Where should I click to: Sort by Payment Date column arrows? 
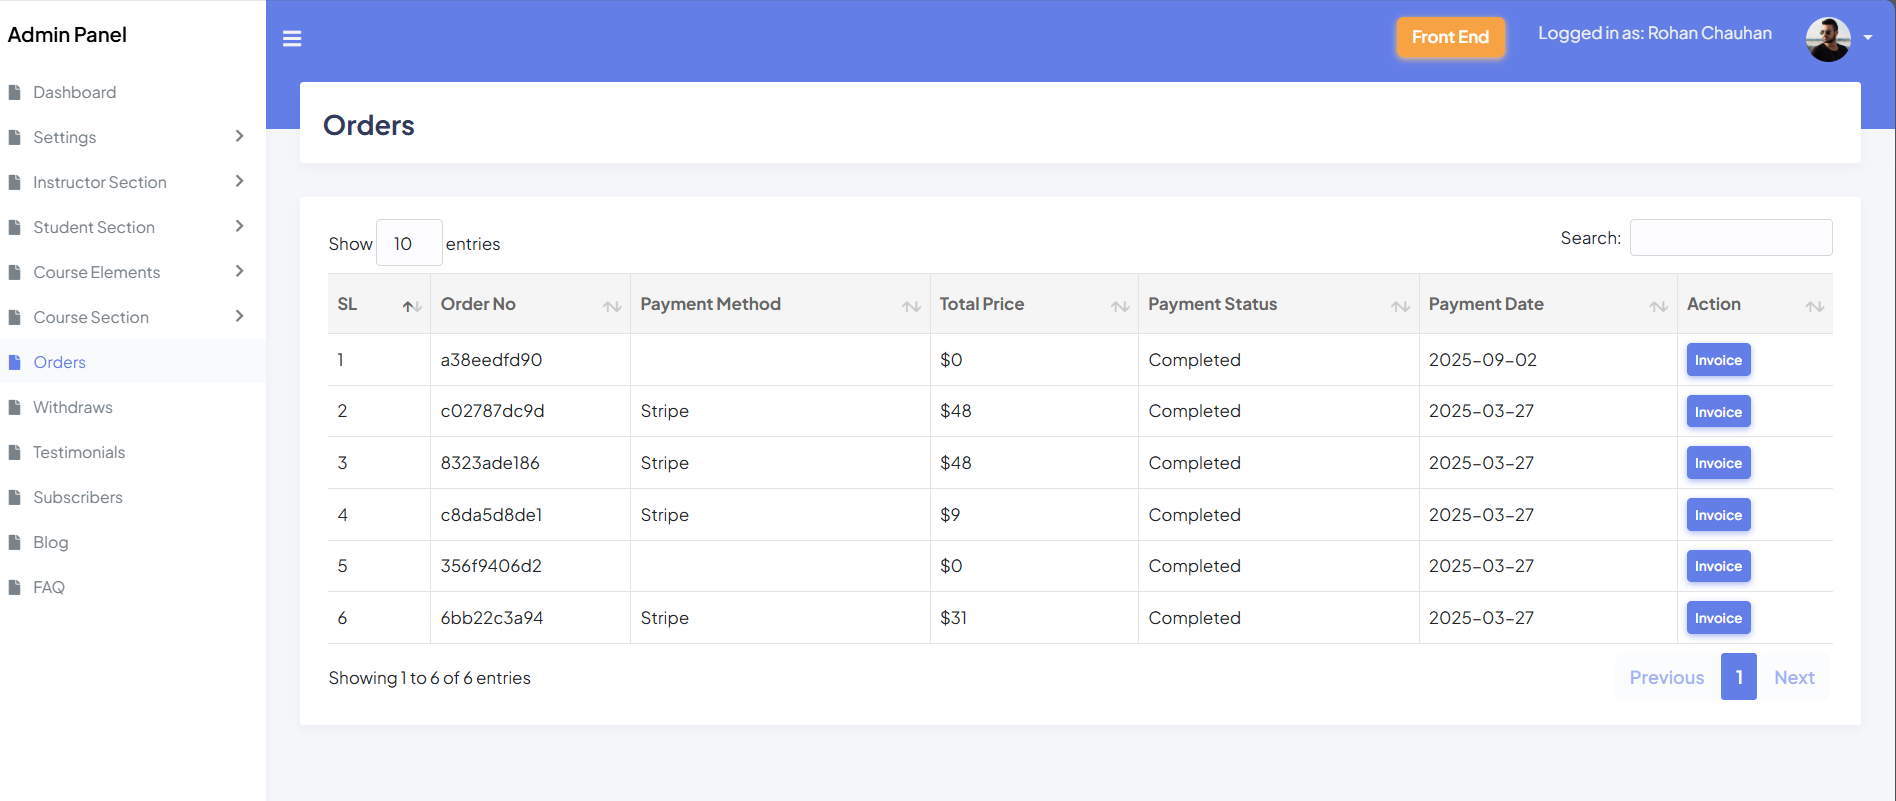click(1658, 306)
